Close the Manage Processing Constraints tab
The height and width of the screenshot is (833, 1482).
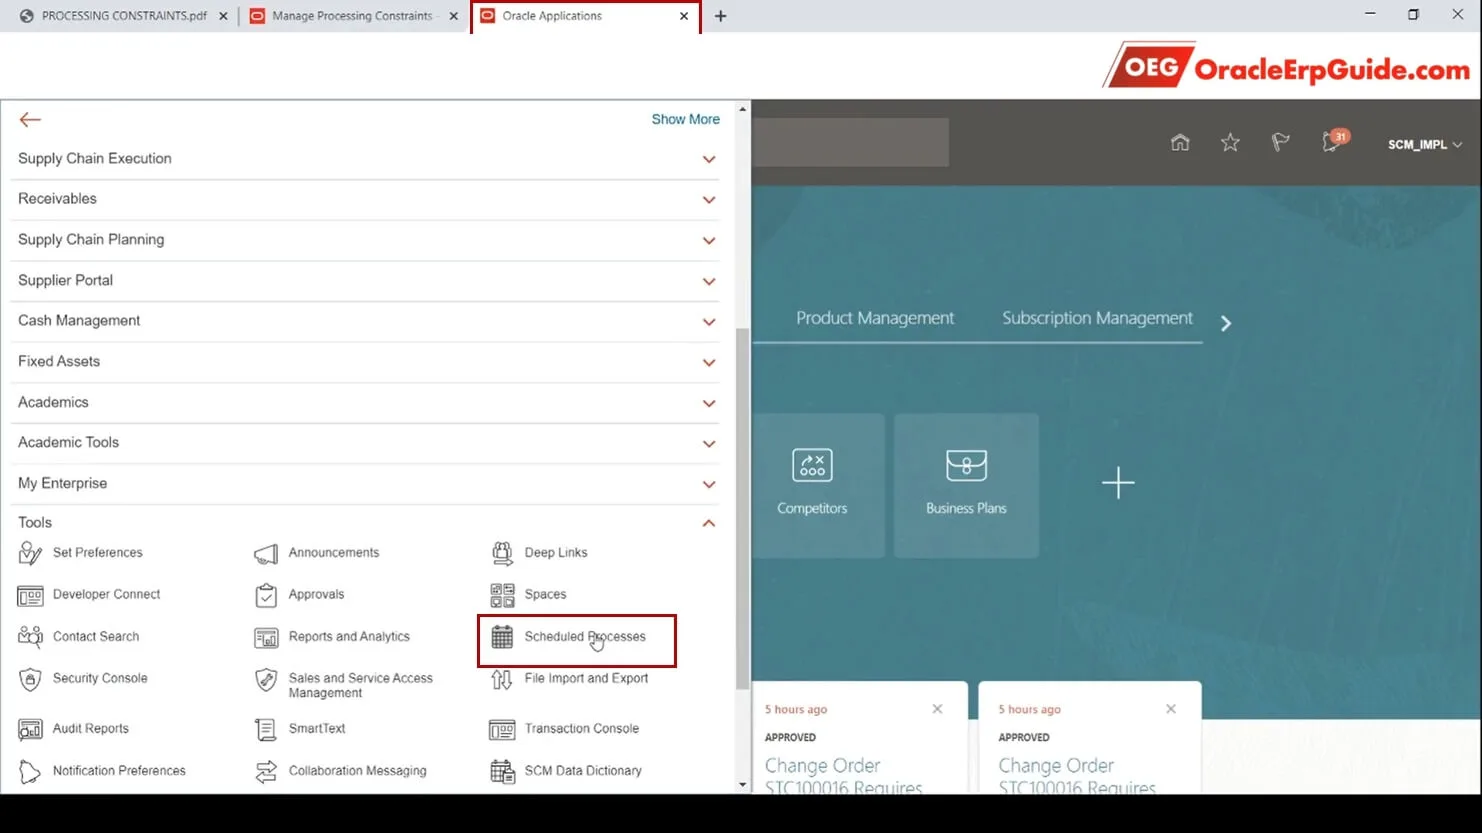point(453,16)
